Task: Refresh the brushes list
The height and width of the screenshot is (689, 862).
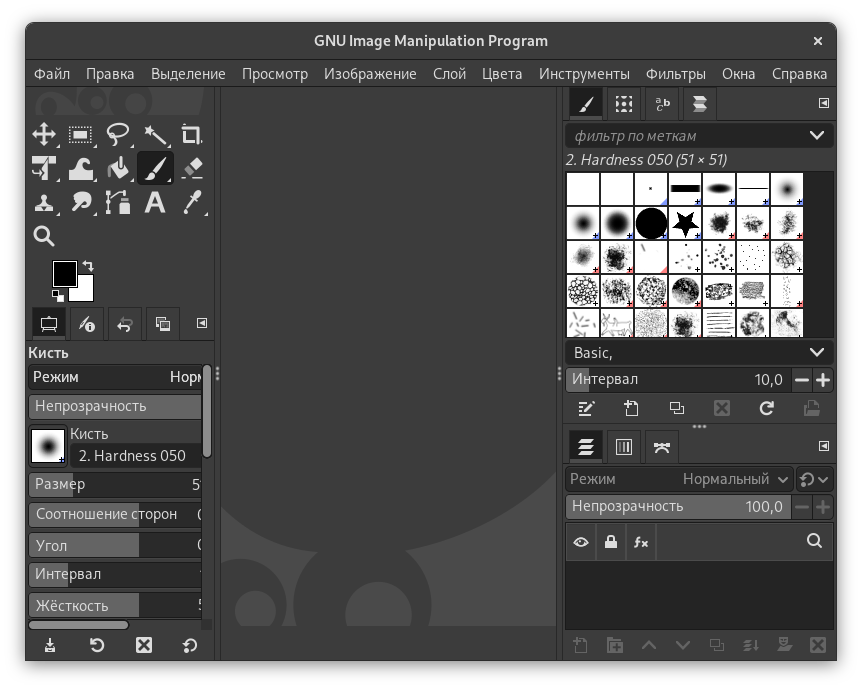Action: (x=766, y=408)
